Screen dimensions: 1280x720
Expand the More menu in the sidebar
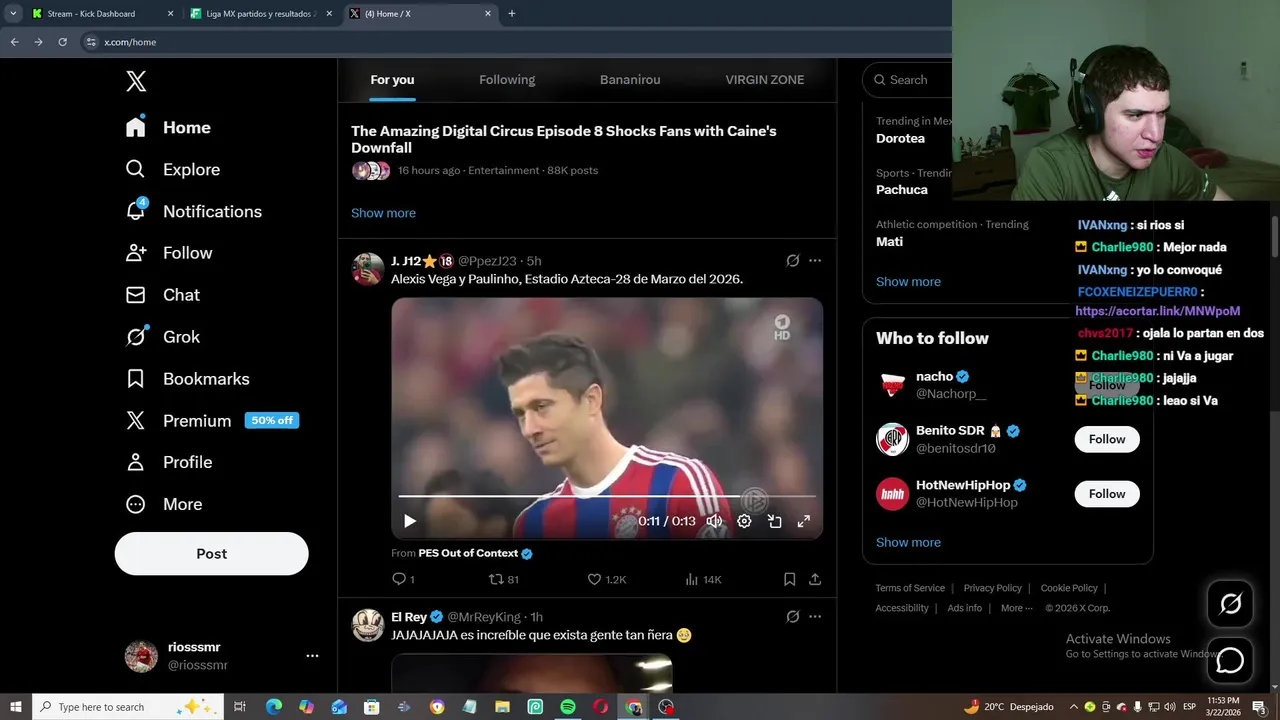163,504
